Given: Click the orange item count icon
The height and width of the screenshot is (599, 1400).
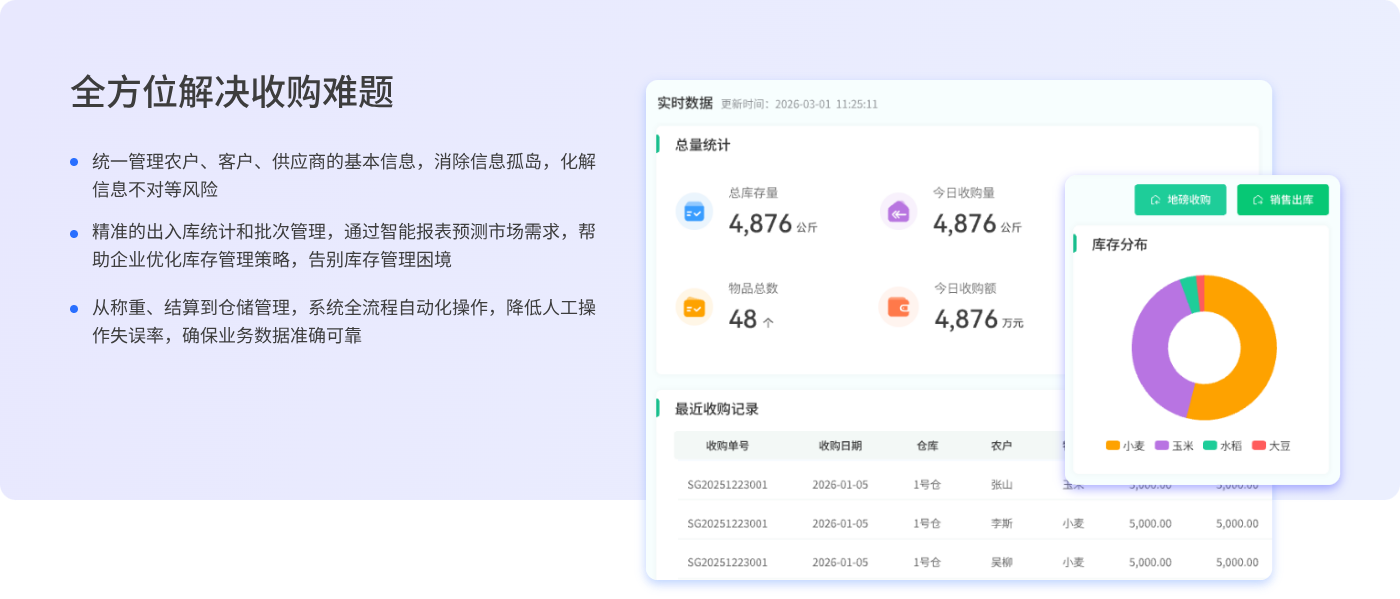Looking at the screenshot, I should click(x=694, y=307).
